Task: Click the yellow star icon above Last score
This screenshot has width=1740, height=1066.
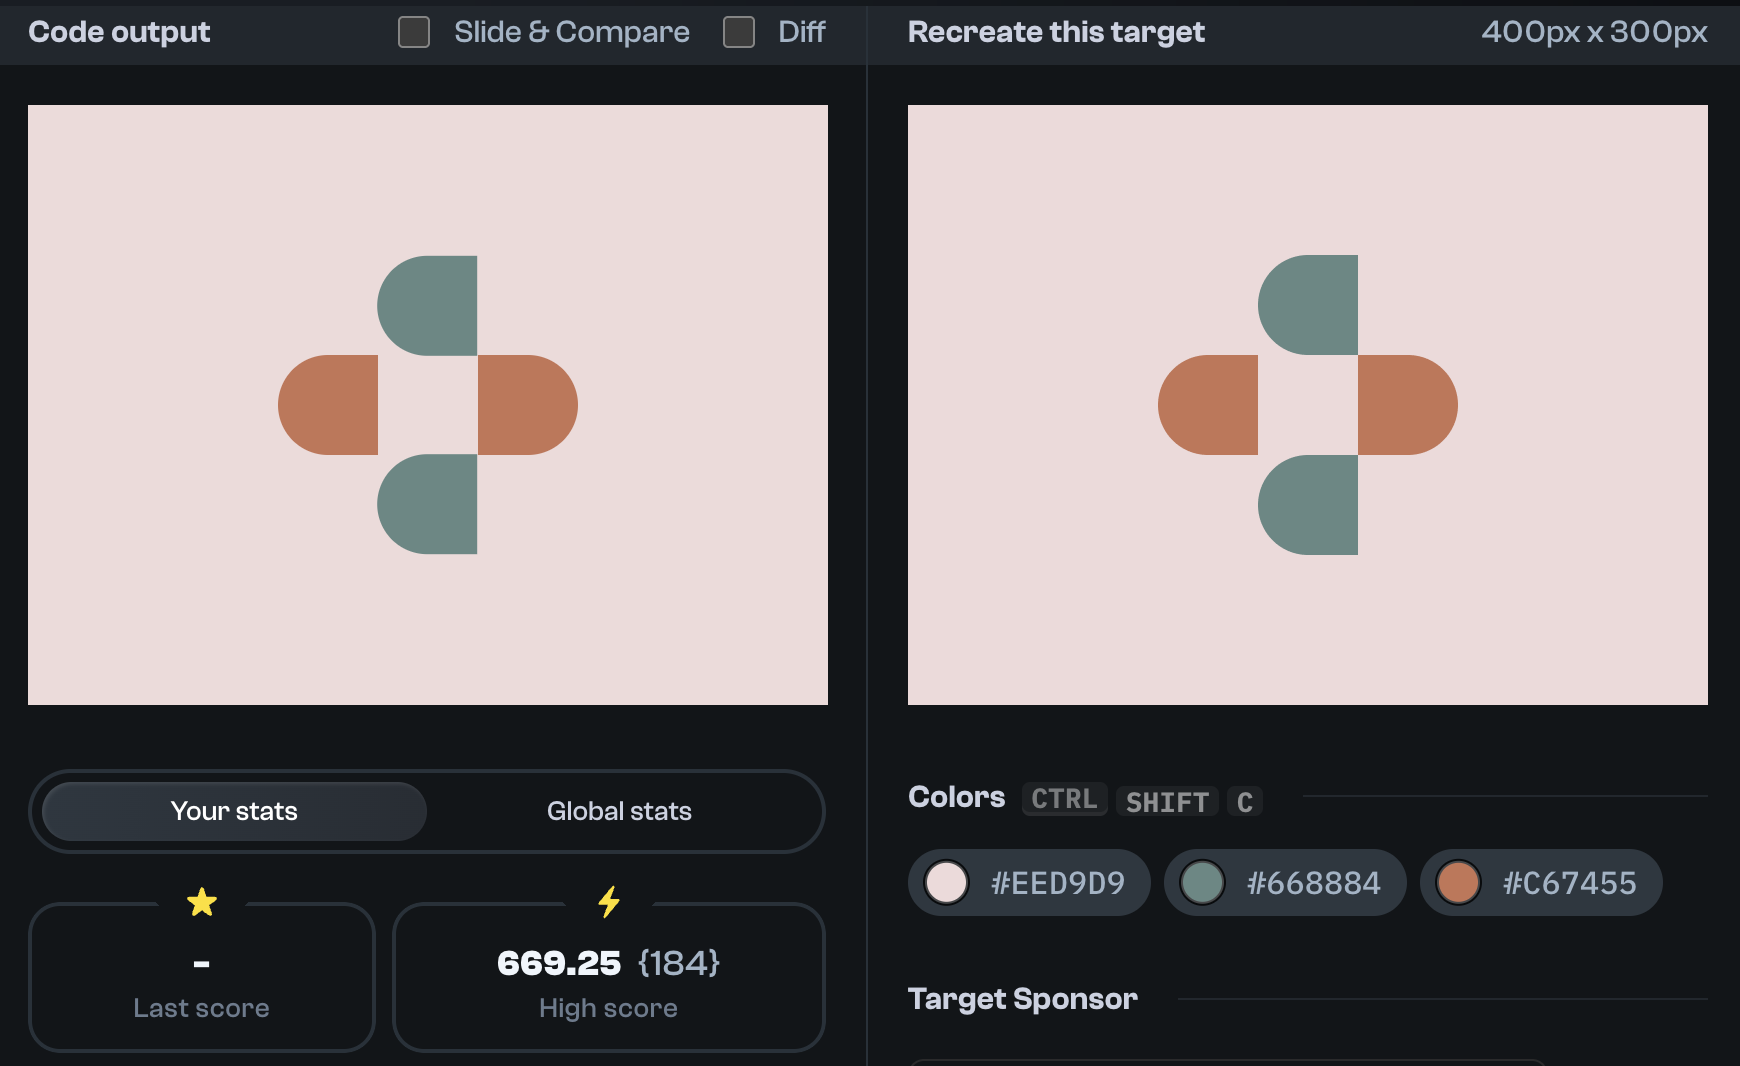Action: pos(202,901)
